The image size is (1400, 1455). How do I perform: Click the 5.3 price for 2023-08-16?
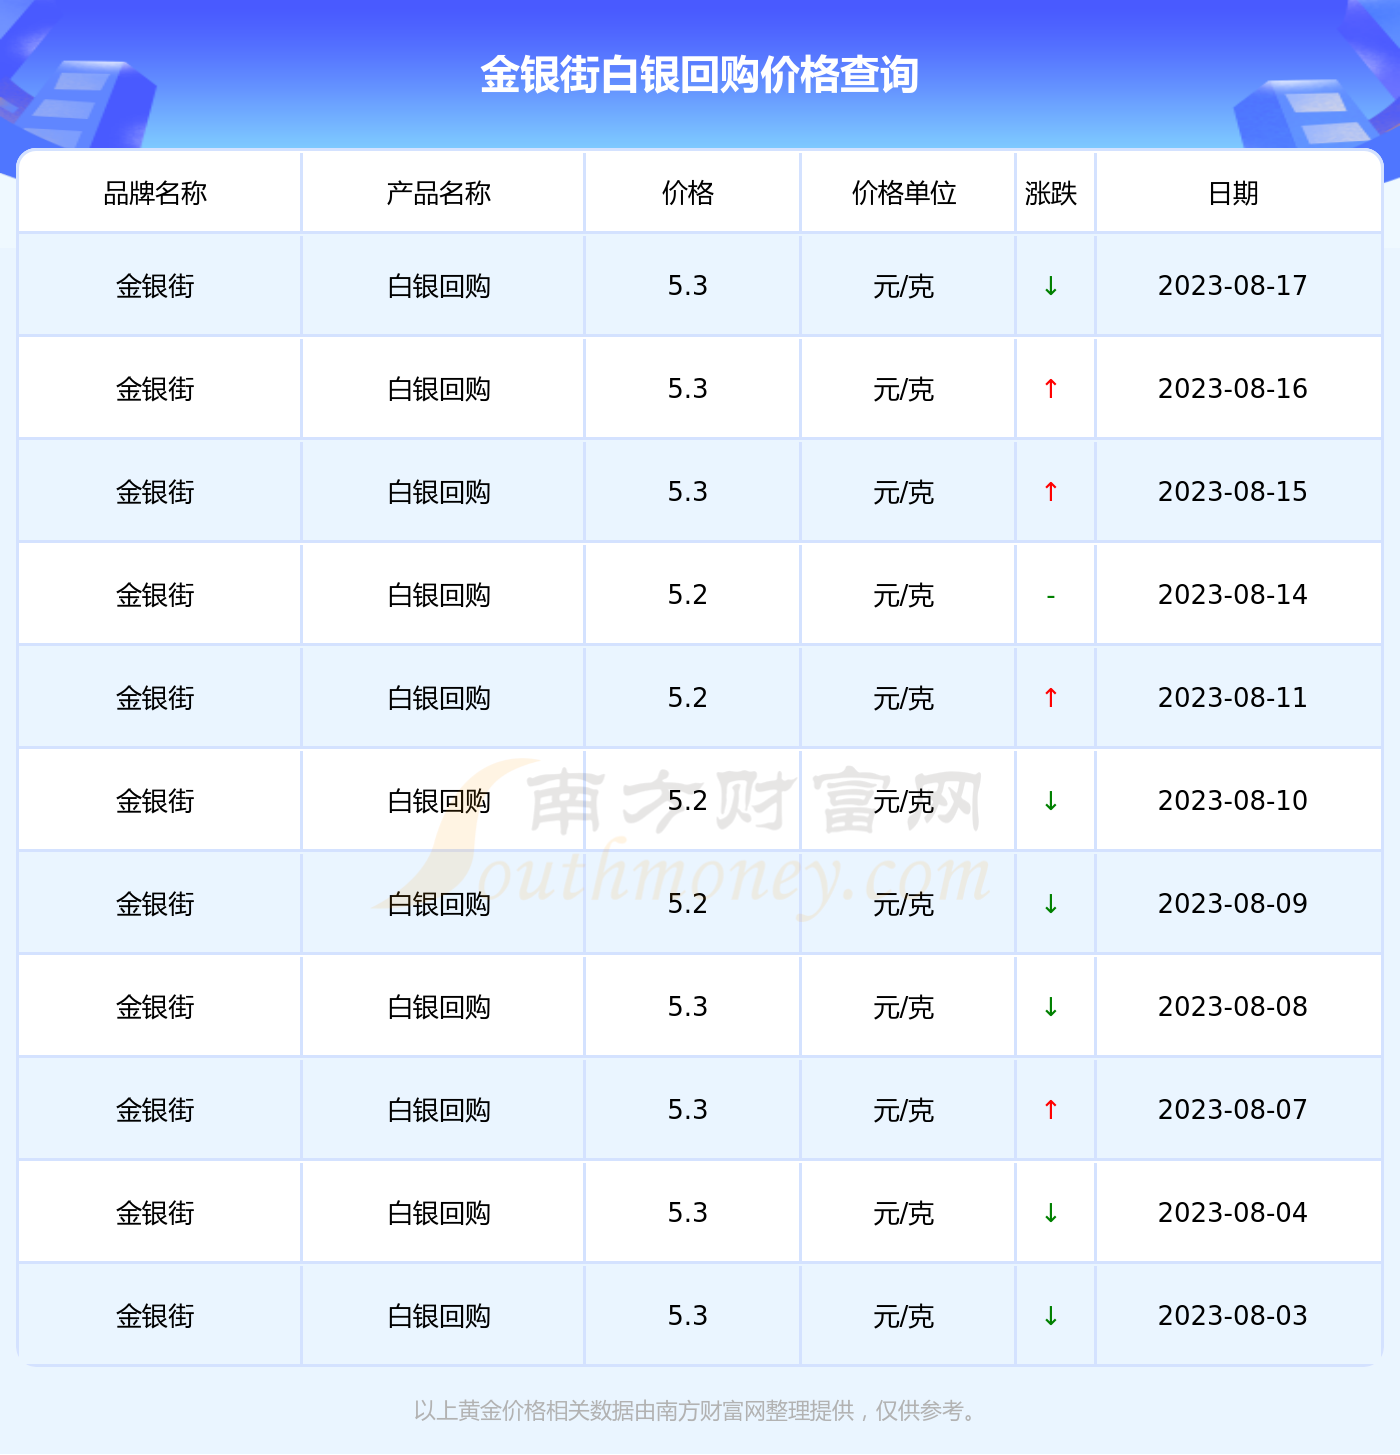pos(688,389)
